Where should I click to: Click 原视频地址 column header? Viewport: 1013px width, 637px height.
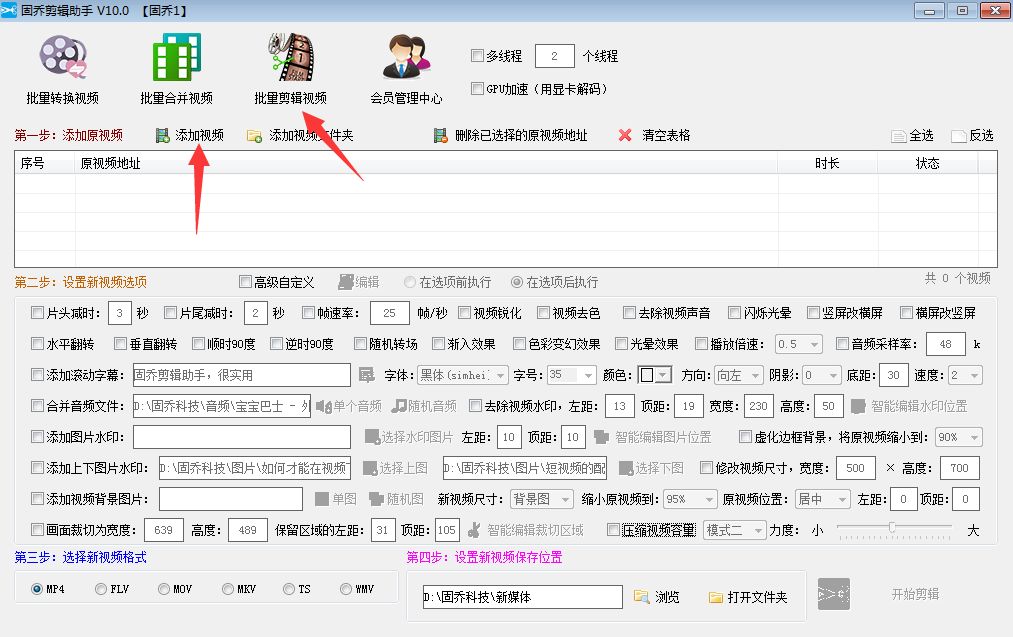[426, 163]
